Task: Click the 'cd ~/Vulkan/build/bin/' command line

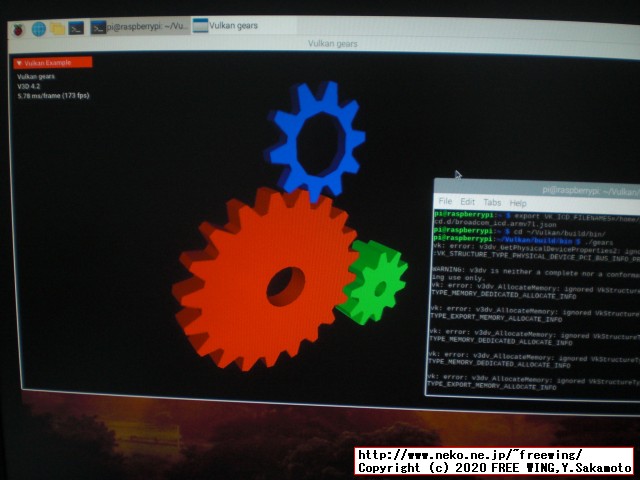Action: (520, 232)
